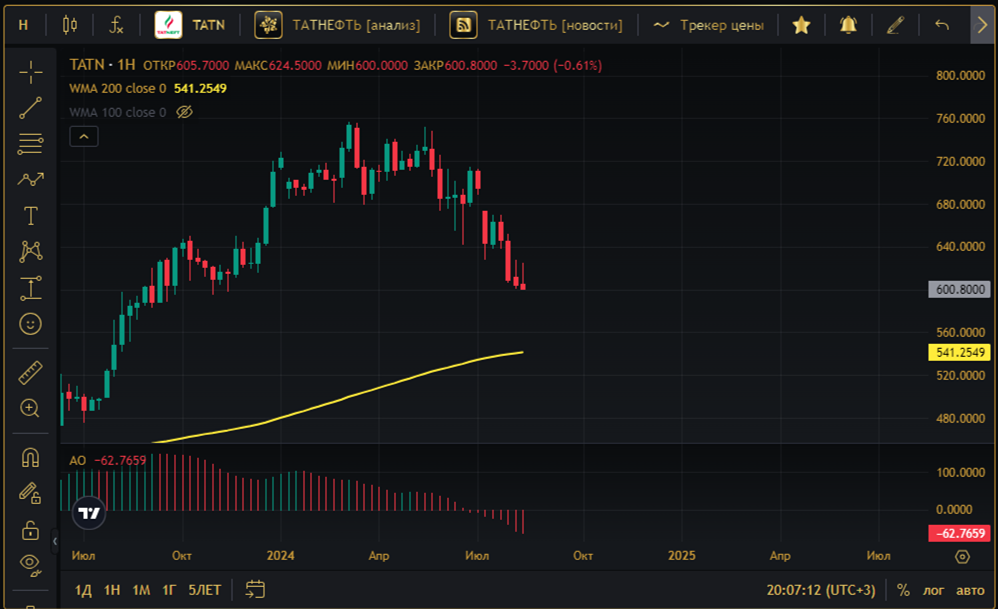Viewport: 998px width, 609px height.
Task: Open Трекер цены button
Action: [708, 25]
